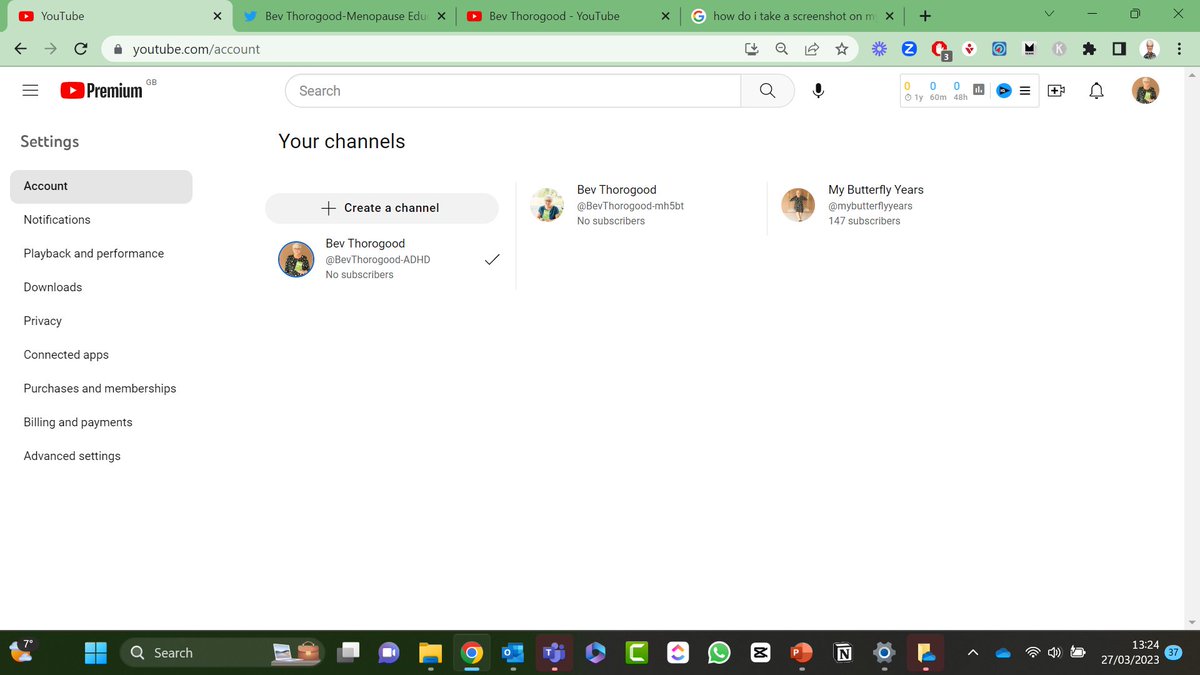This screenshot has width=1200, height=675.
Task: Open Downloads settings
Action: coord(101,287)
